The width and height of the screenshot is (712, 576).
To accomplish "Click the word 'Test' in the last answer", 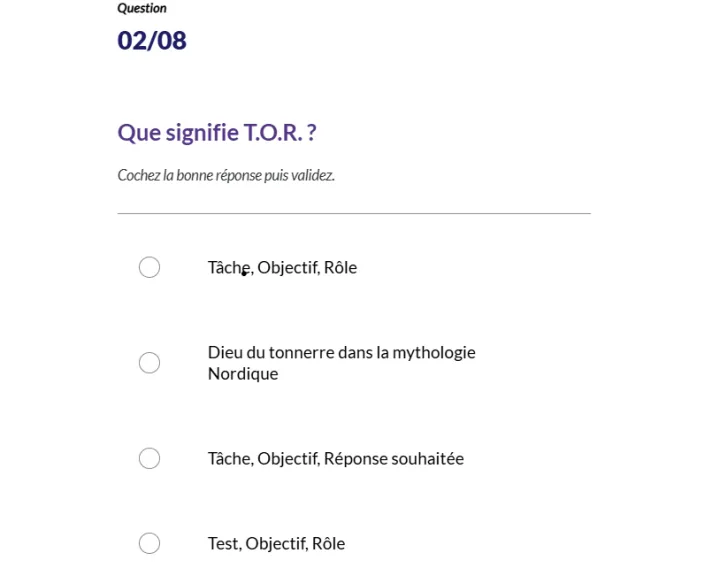I will click(223, 543).
